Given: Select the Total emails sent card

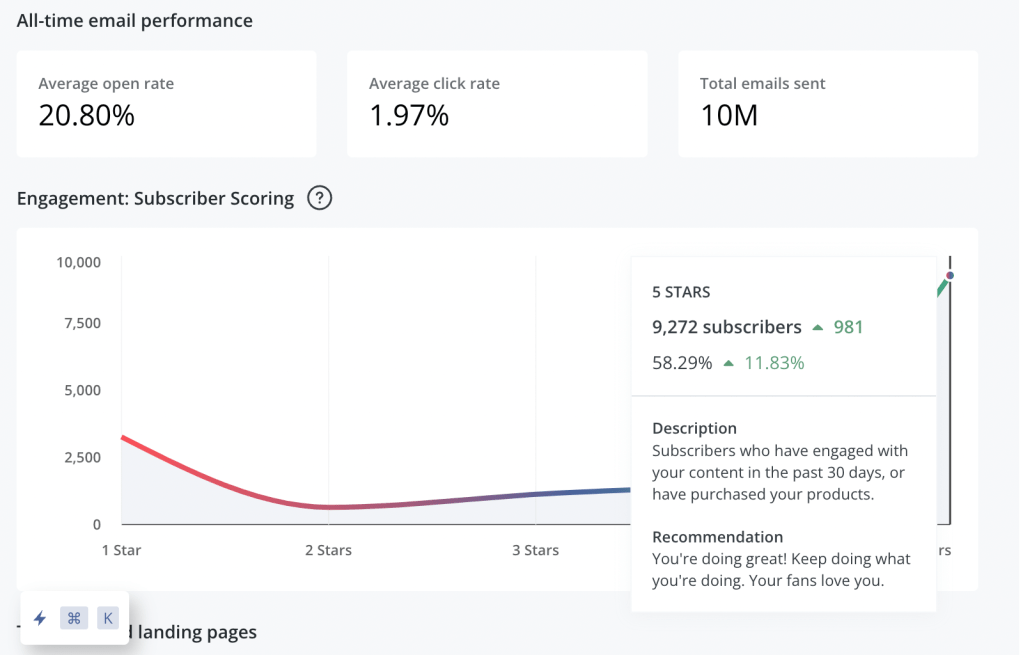Looking at the screenshot, I should (x=827, y=104).
